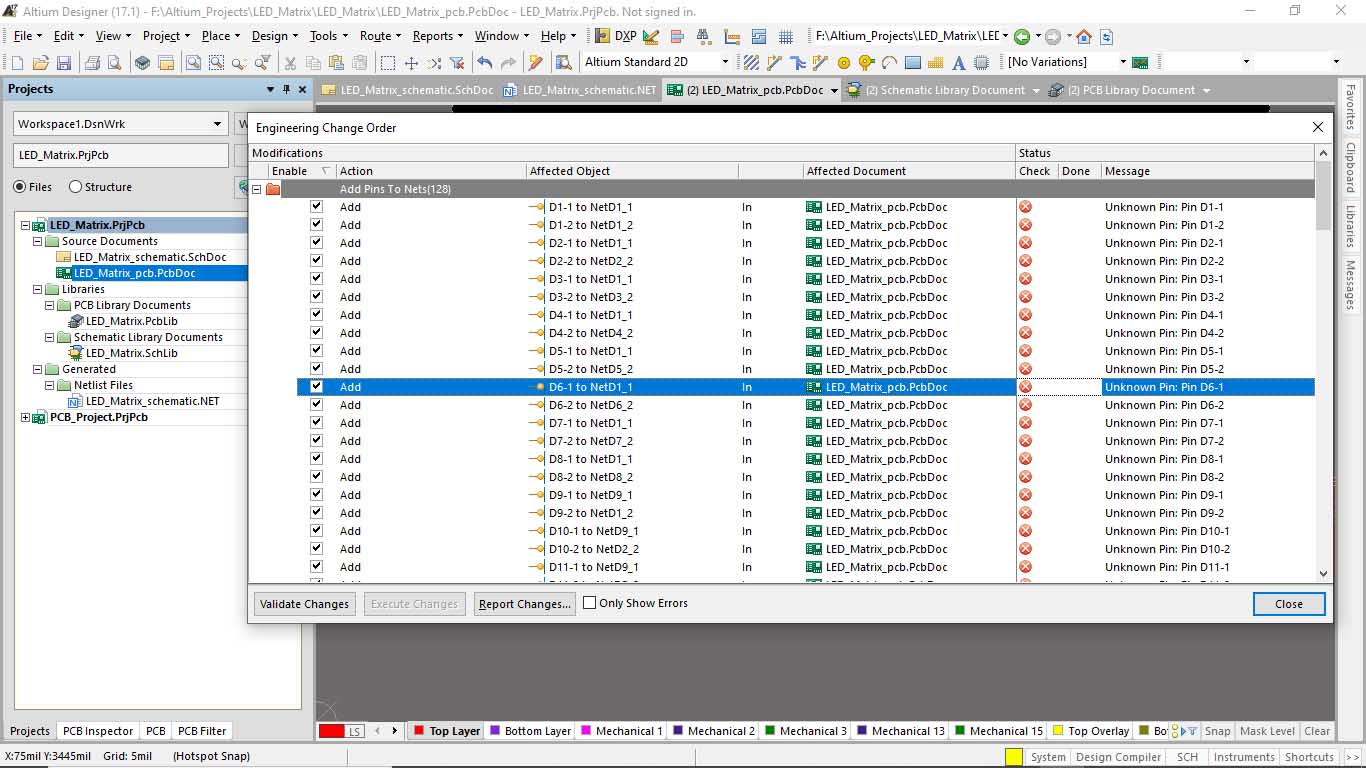Select the Place Arc tool icon
1366x768 pixels.
(889, 62)
